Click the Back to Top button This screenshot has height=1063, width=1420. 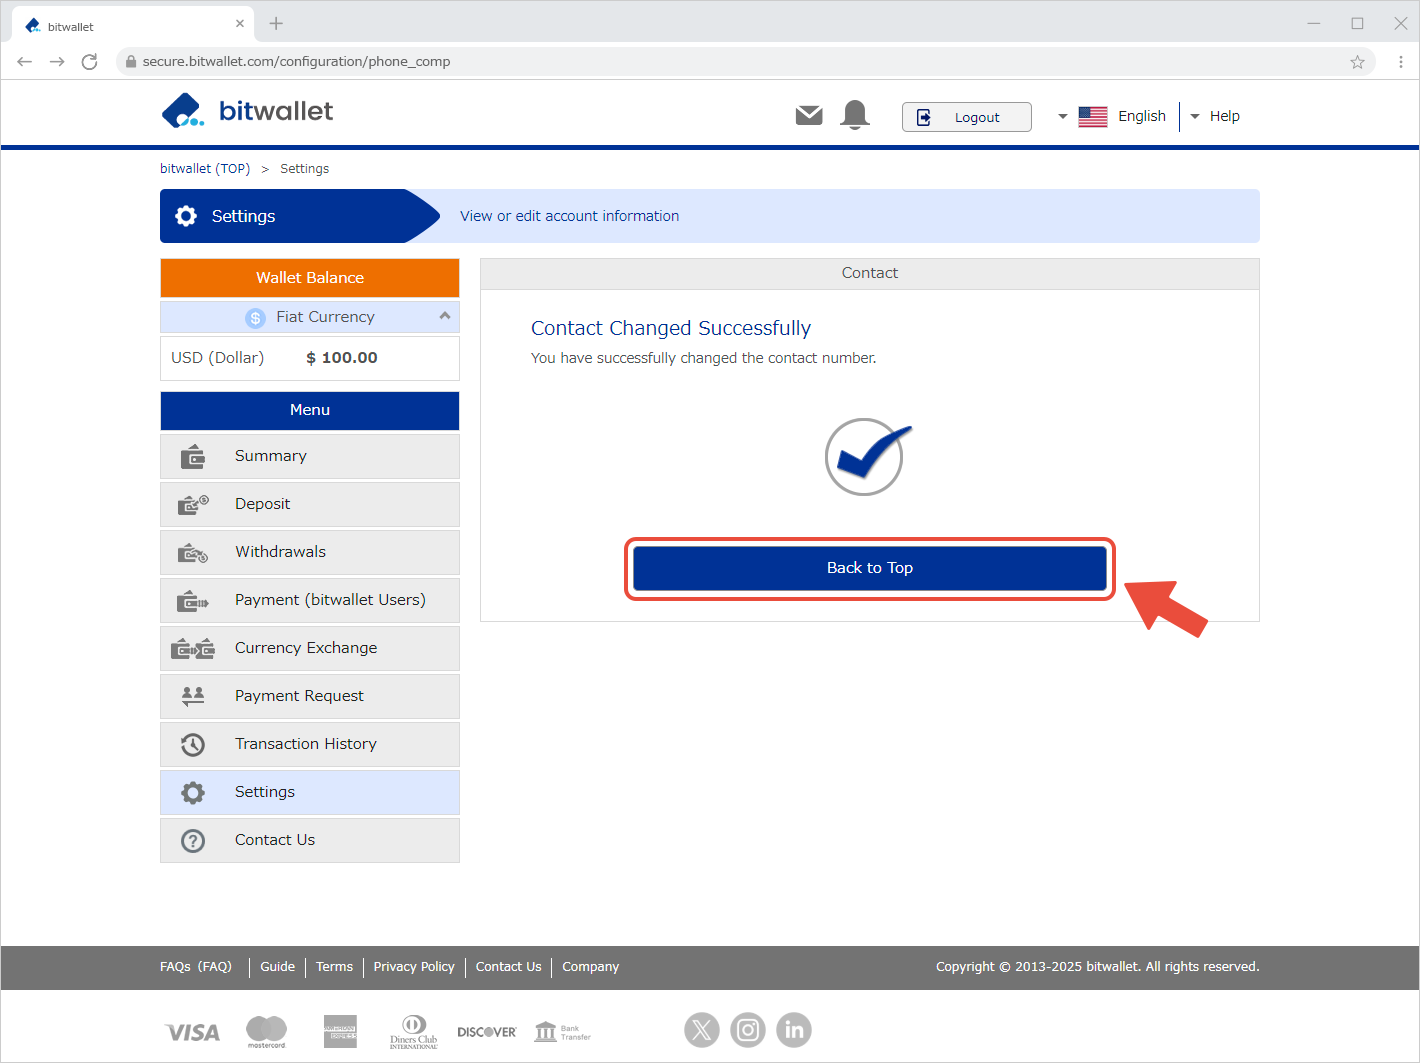click(869, 568)
